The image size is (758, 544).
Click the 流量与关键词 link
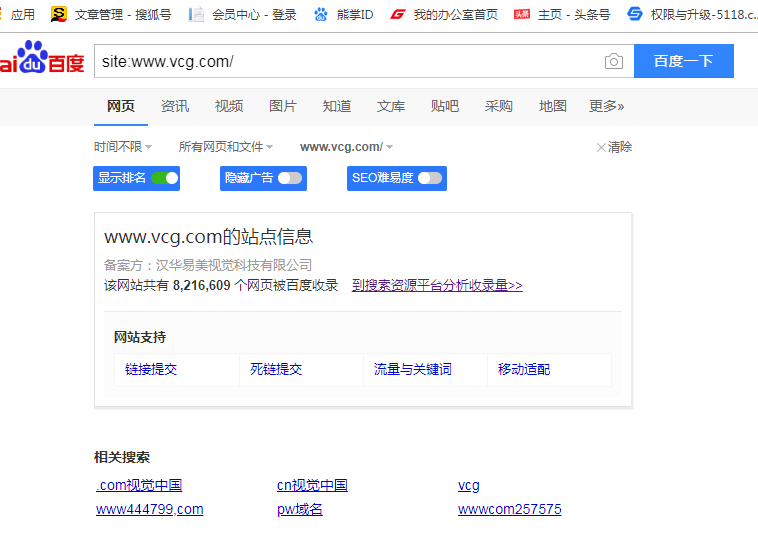pyautogui.click(x=412, y=369)
